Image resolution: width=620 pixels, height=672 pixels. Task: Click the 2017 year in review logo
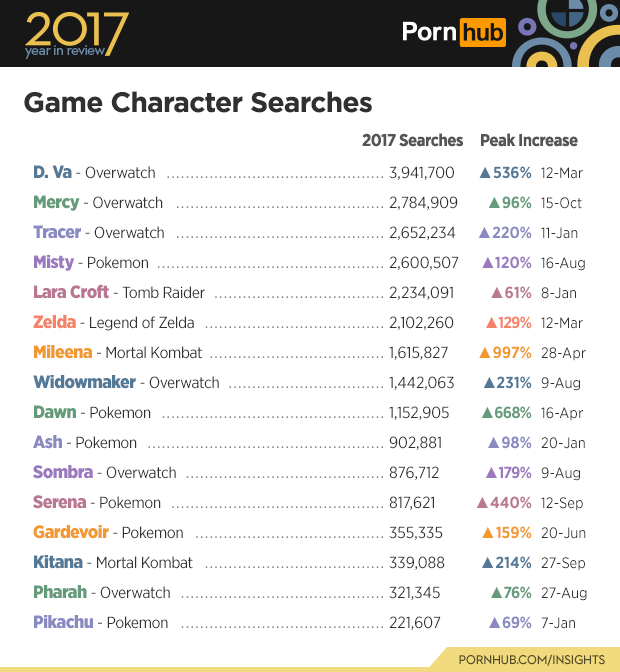click(x=75, y=34)
